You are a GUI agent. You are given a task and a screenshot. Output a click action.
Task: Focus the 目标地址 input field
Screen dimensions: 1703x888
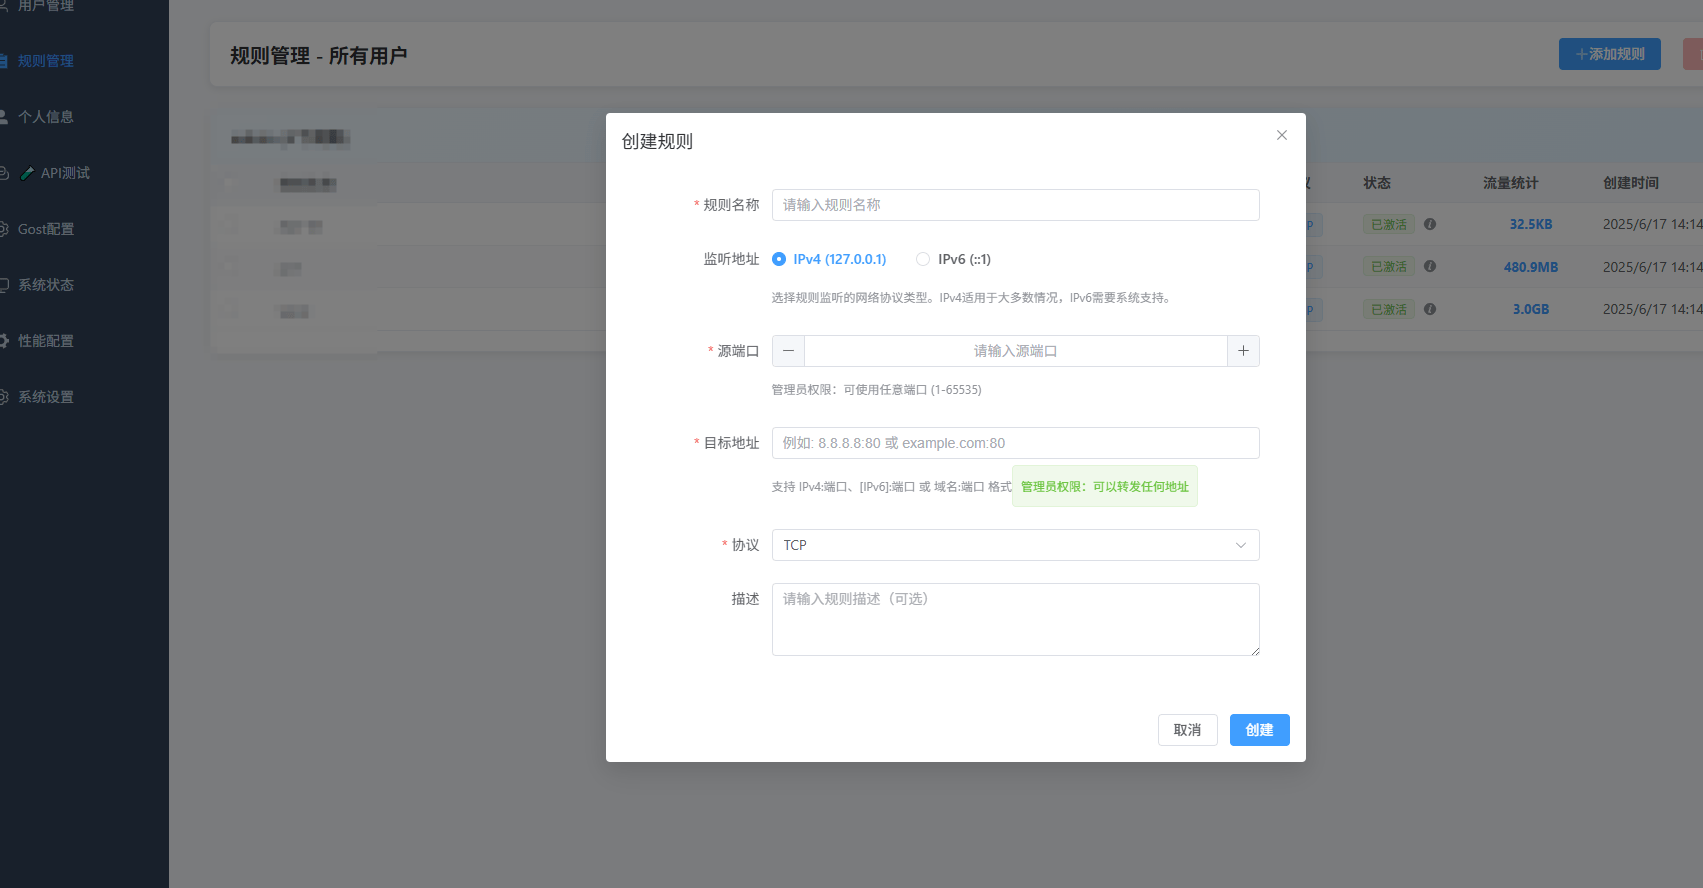pos(1015,443)
